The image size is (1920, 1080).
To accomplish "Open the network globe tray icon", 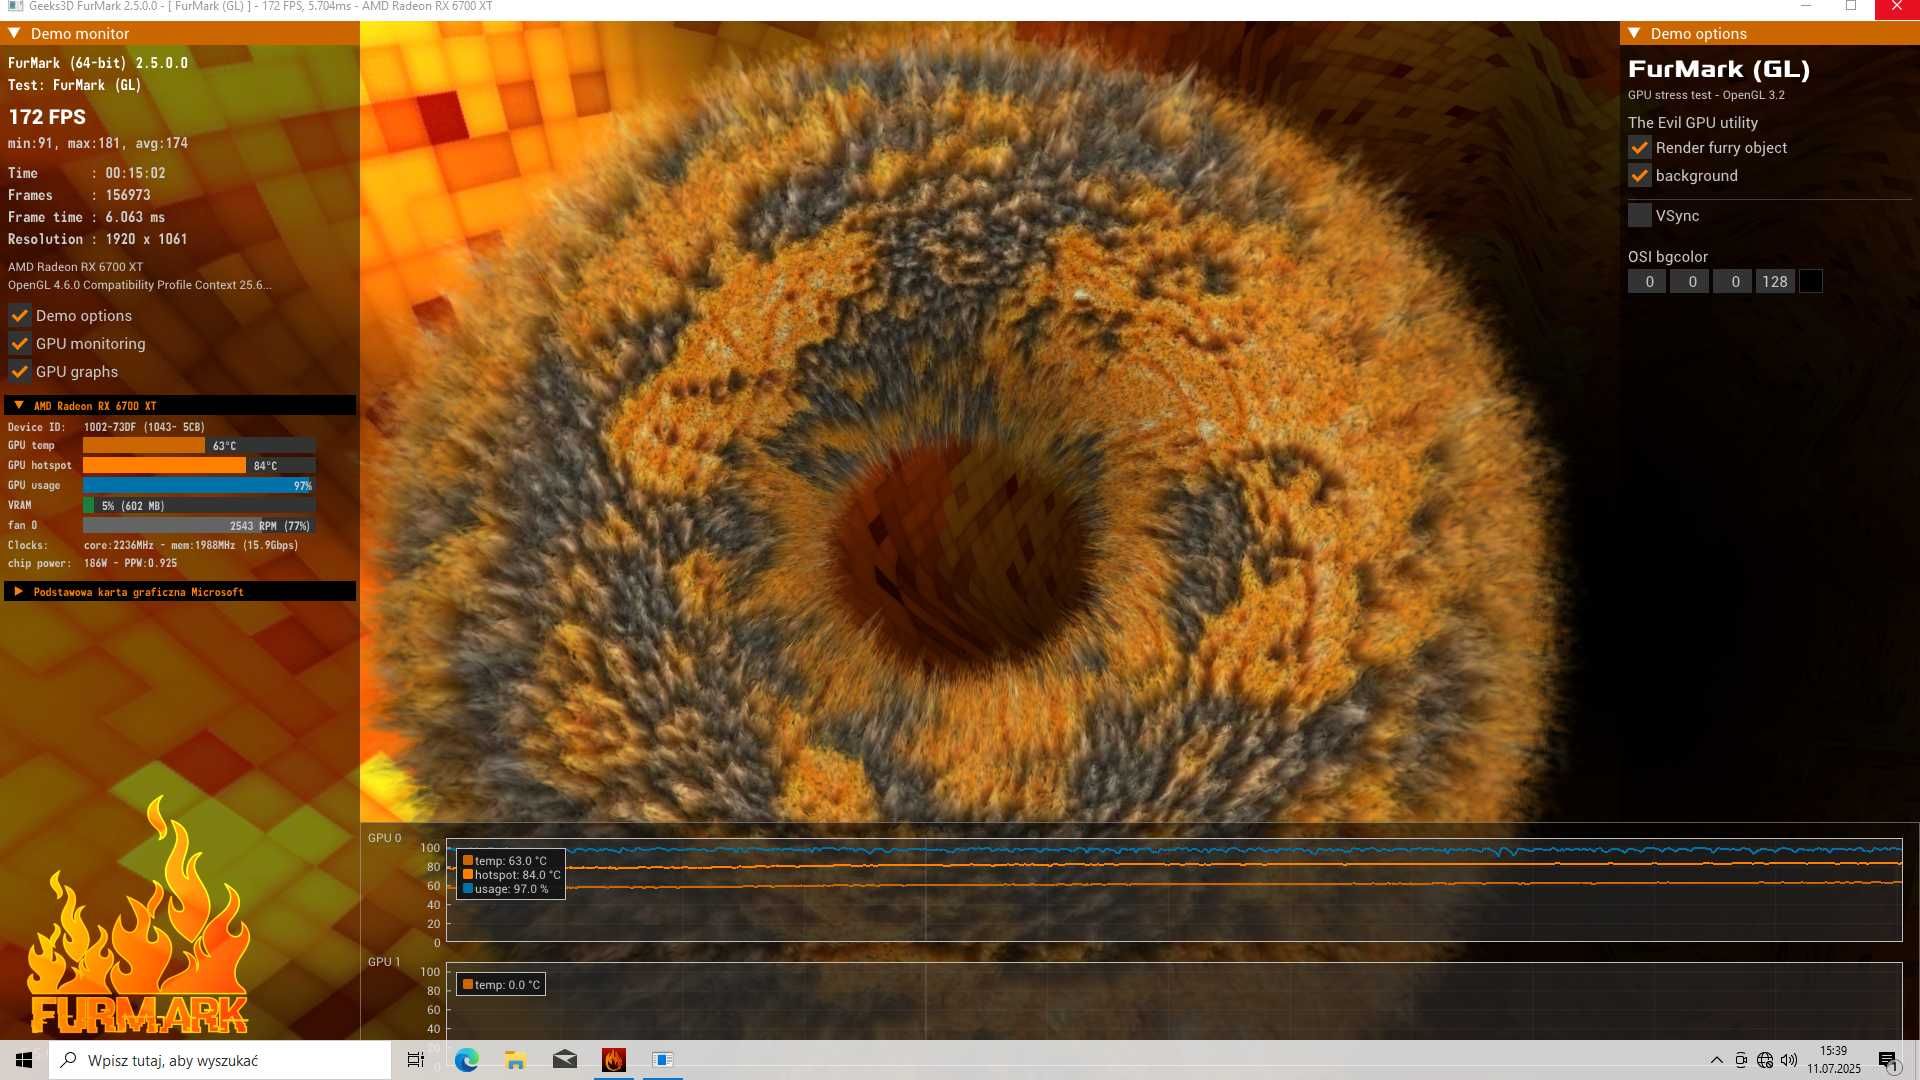I will click(x=1765, y=1060).
